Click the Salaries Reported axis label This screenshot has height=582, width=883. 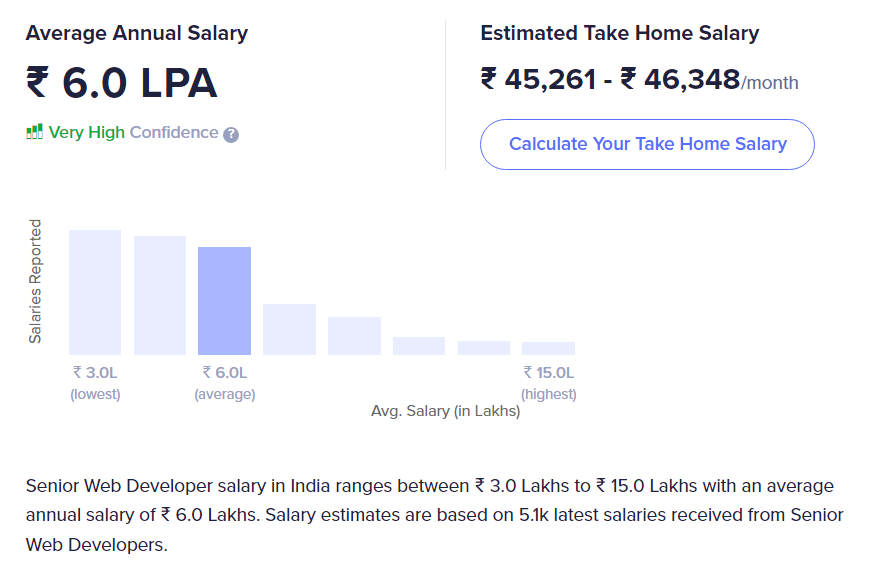tap(36, 283)
